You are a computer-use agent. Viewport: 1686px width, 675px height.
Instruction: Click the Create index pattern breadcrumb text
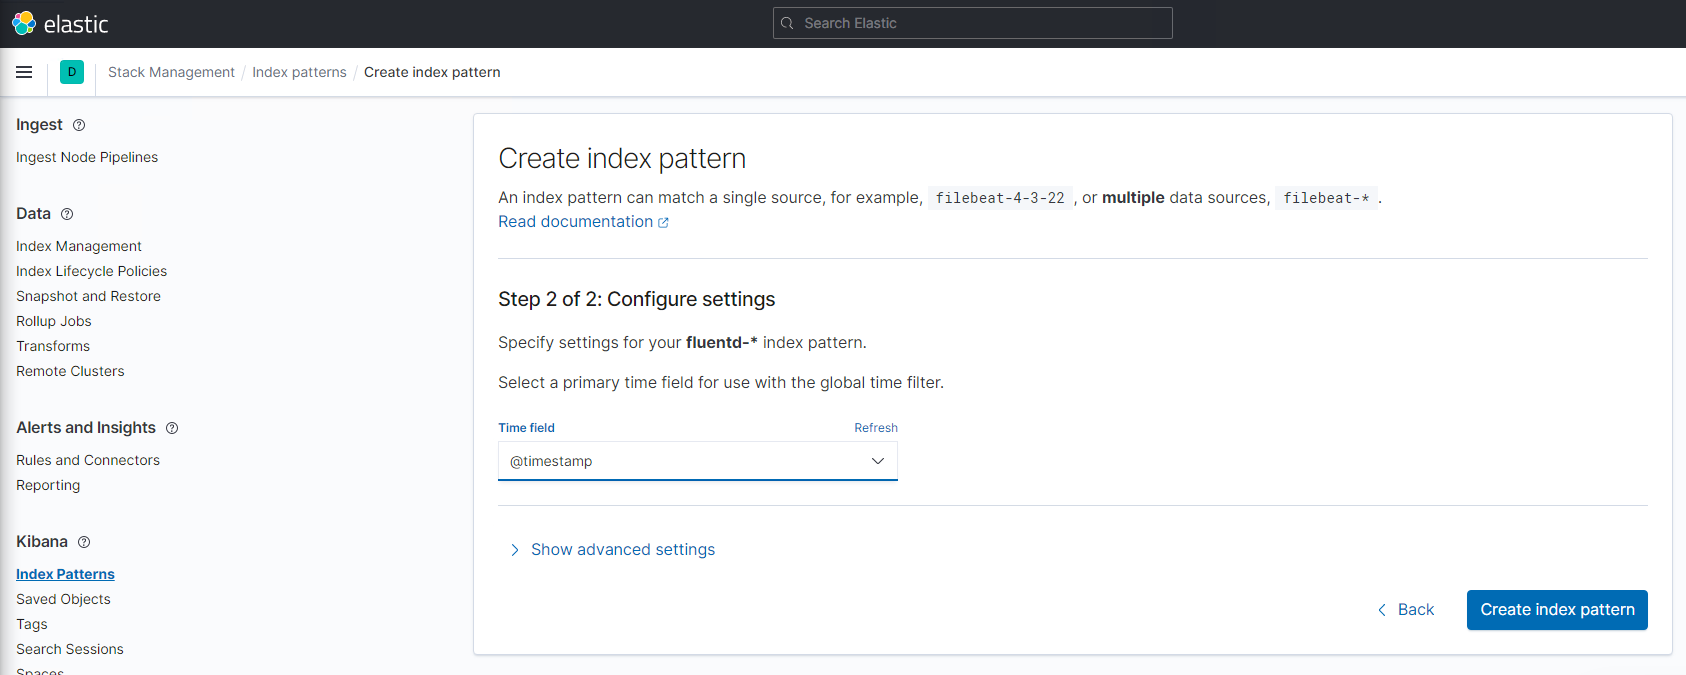432,72
